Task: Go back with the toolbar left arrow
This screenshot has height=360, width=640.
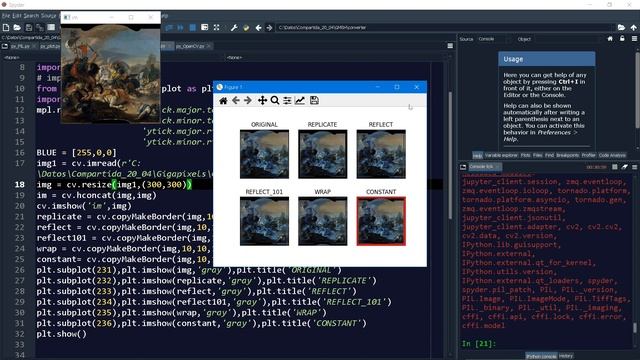Action: 258,27
